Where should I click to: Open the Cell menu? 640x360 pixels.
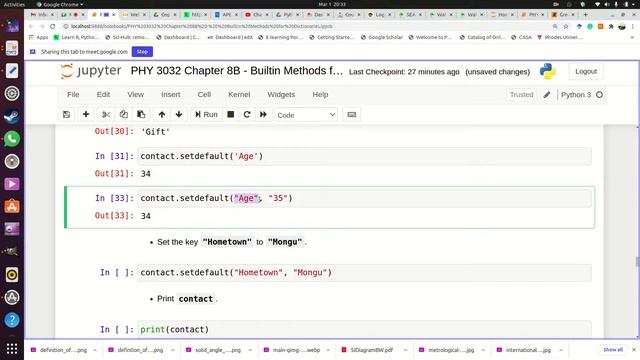pos(204,94)
